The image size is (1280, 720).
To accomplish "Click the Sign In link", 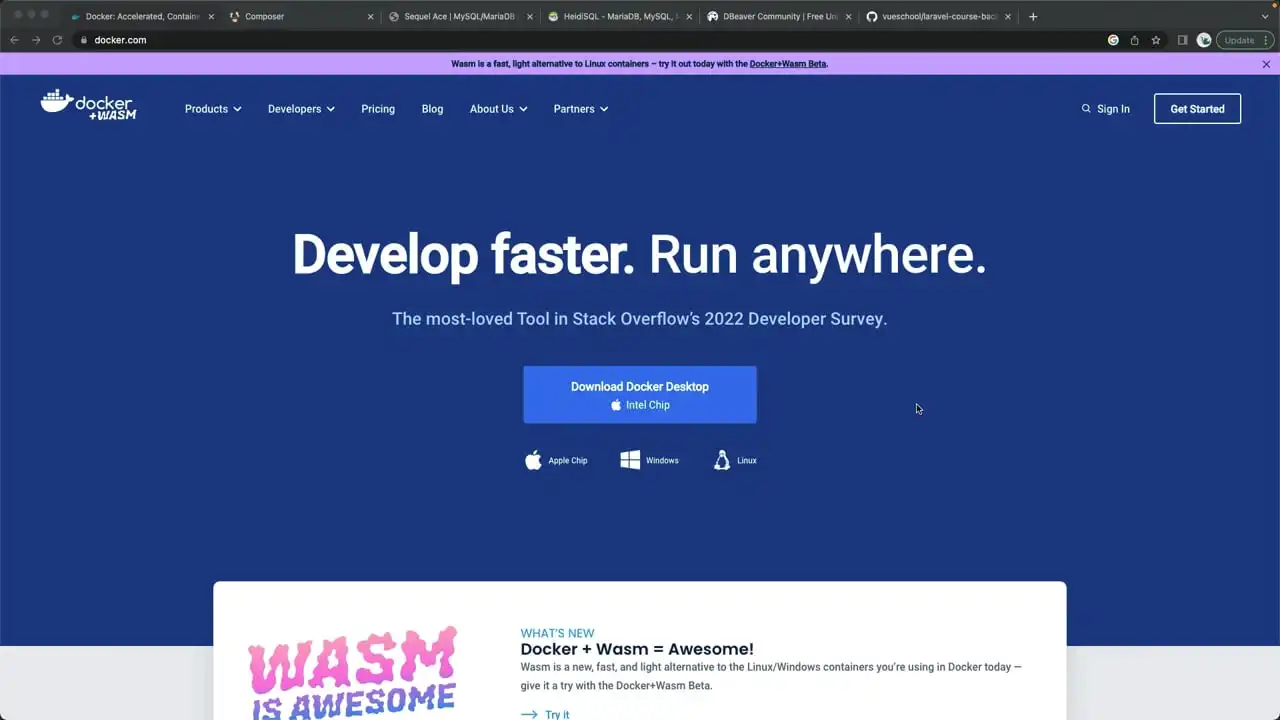I will click(1113, 109).
